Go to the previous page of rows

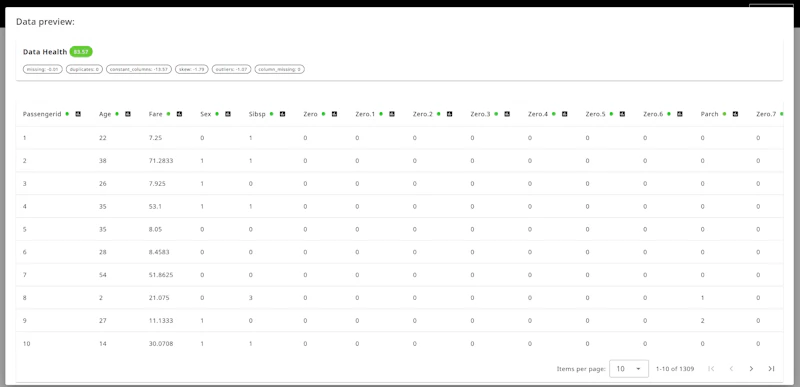[x=731, y=369]
